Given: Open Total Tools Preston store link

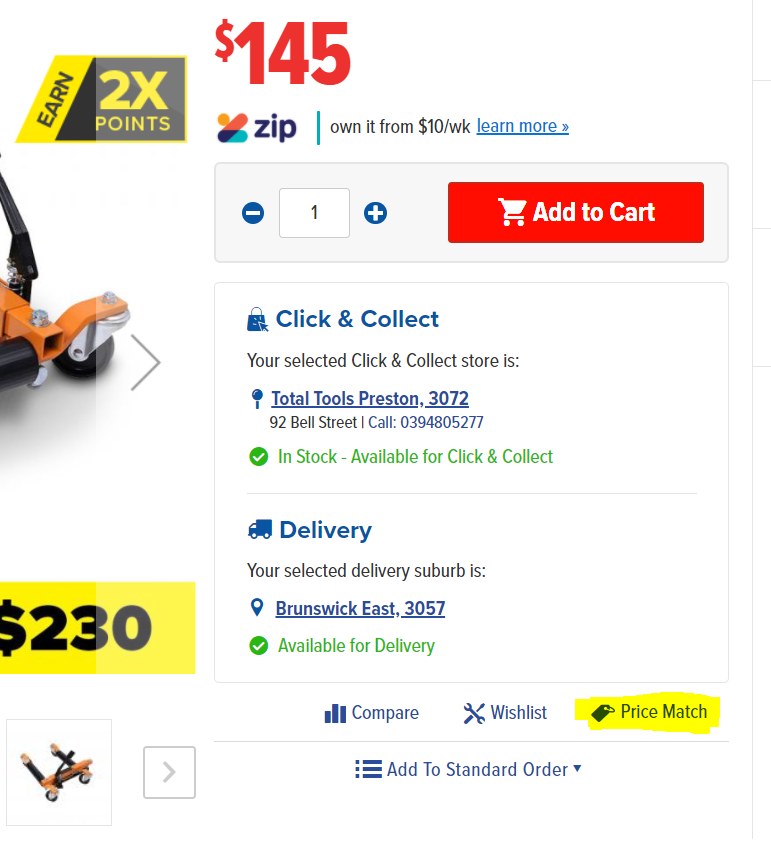Looking at the screenshot, I should (370, 399).
